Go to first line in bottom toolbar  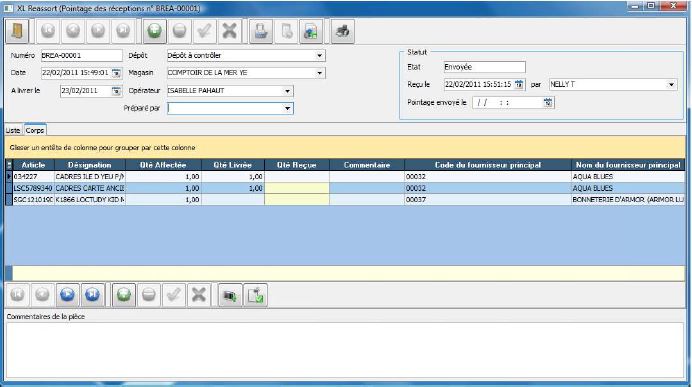(17, 295)
